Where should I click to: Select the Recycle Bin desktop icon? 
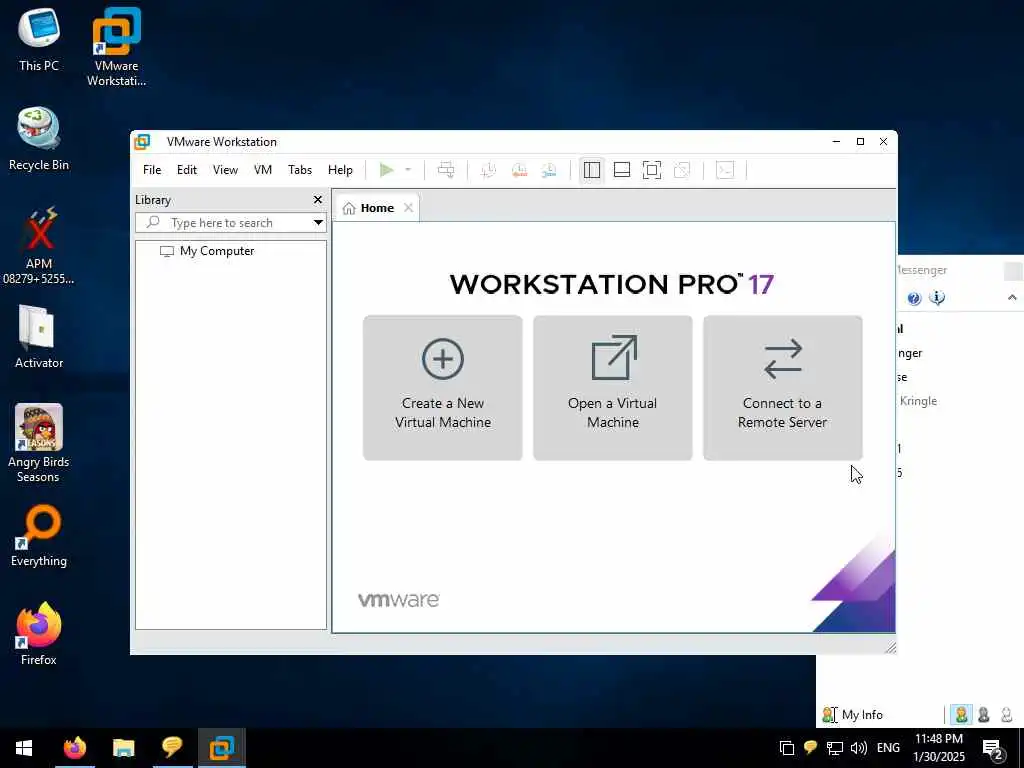point(39,139)
